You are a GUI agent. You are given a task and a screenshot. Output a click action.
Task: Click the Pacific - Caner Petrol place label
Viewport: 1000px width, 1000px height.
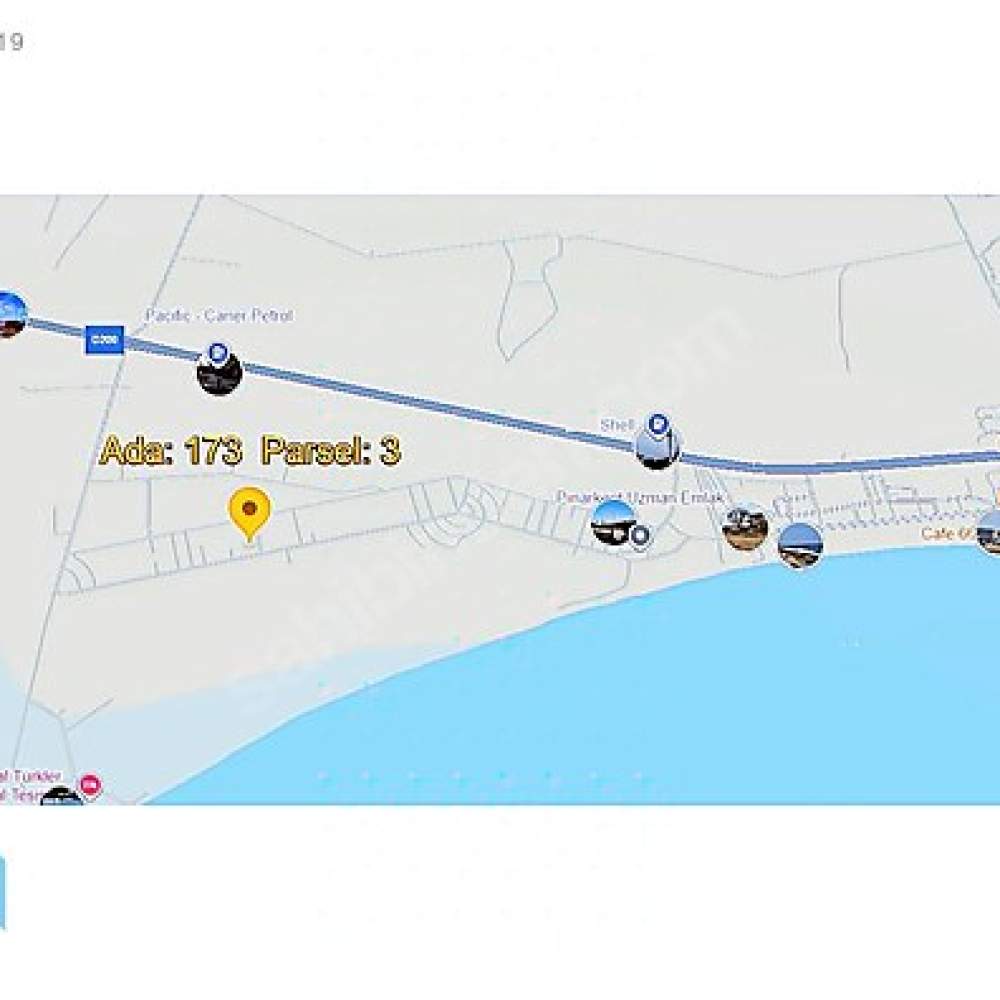pyautogui.click(x=219, y=315)
